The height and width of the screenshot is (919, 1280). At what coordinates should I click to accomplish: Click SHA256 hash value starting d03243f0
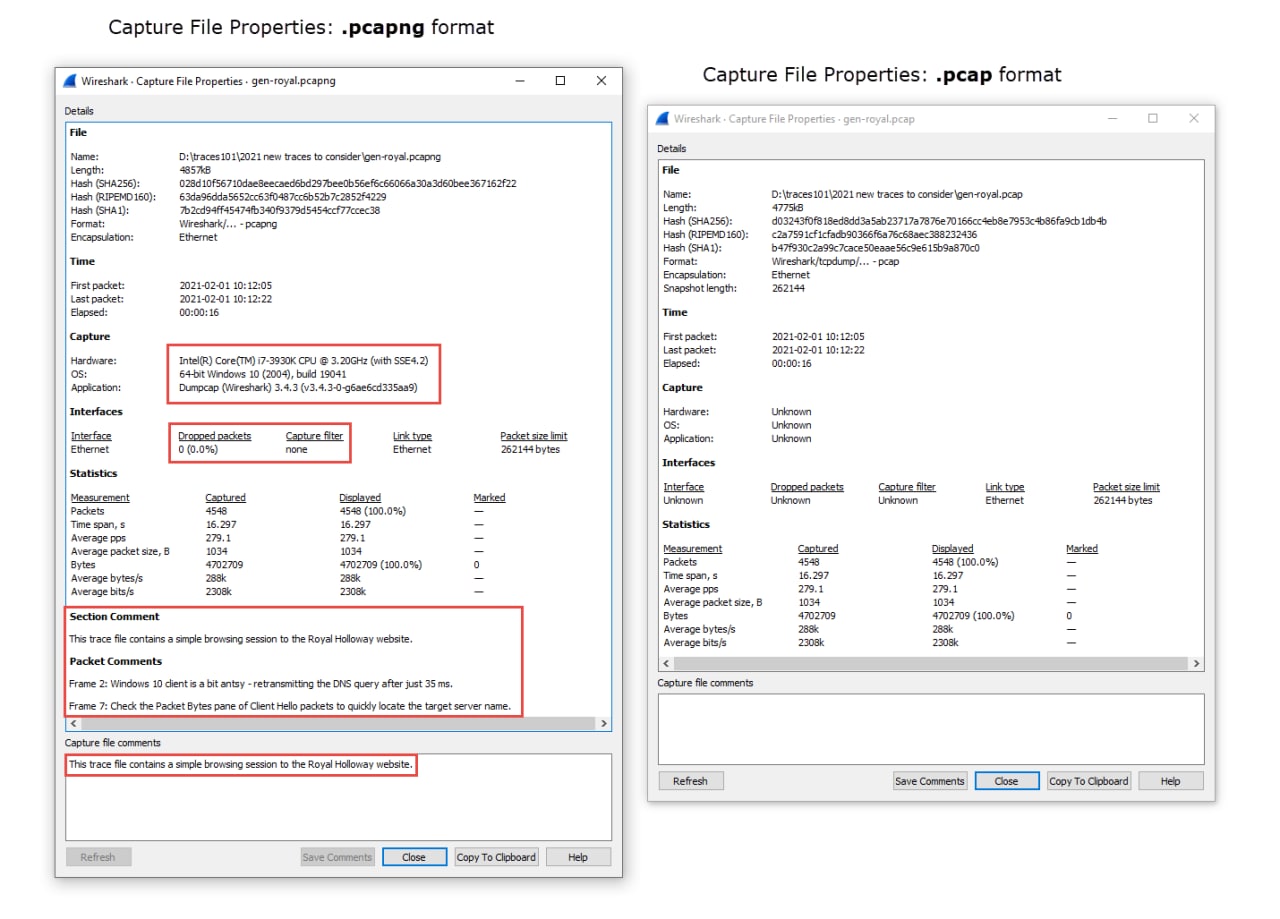click(939, 221)
